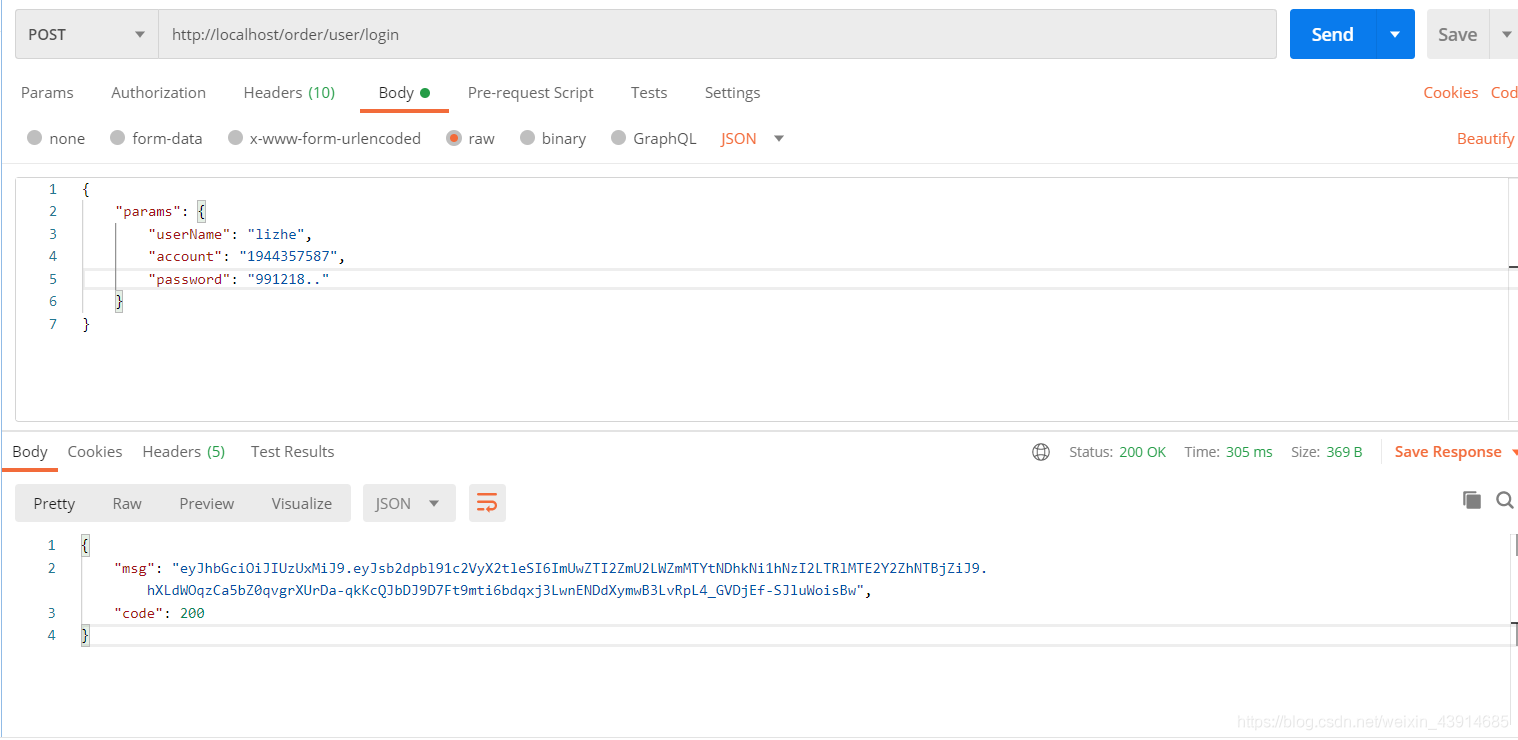Click the "userName": "lizhe" line
1518x740 pixels.
231,234
